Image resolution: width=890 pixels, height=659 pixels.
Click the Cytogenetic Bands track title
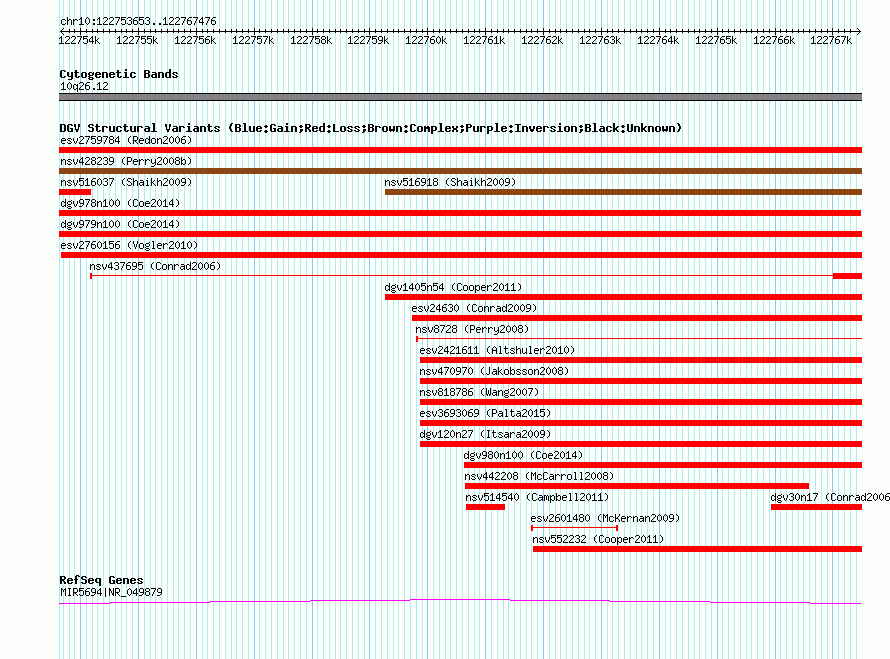119,74
